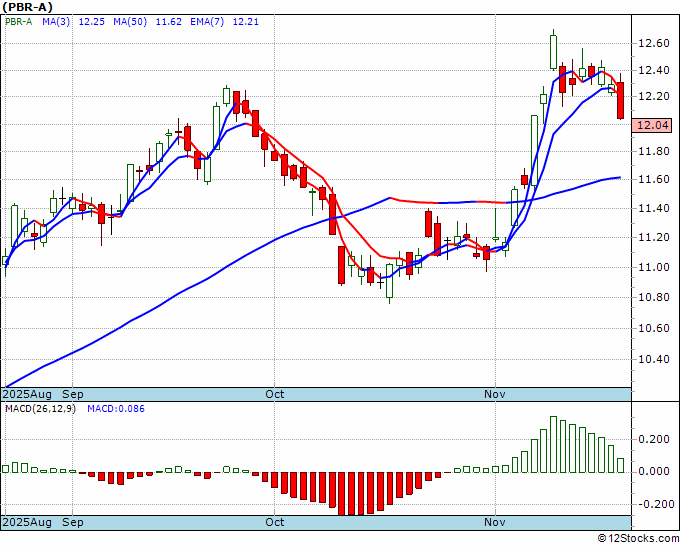
Task: Click 2025Aug label on MACD panel axis
Action: 27,522
